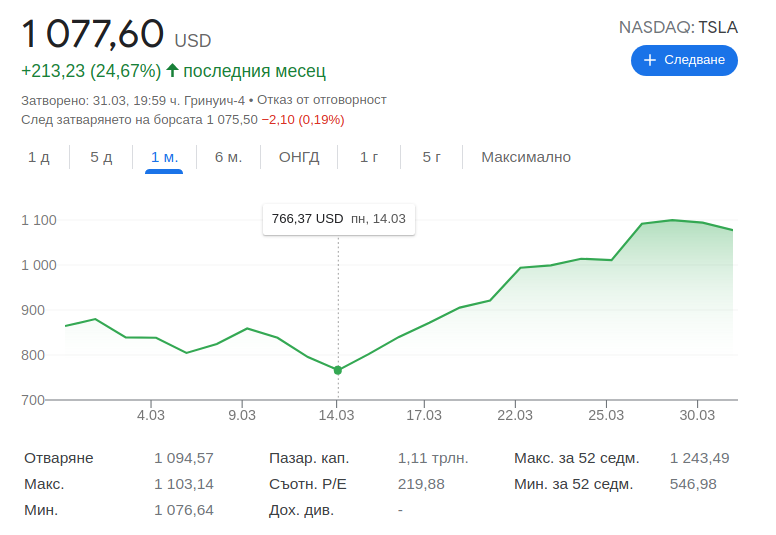Switch to the 6 м. tab
The width and height of the screenshot is (776, 535).
click(x=228, y=157)
